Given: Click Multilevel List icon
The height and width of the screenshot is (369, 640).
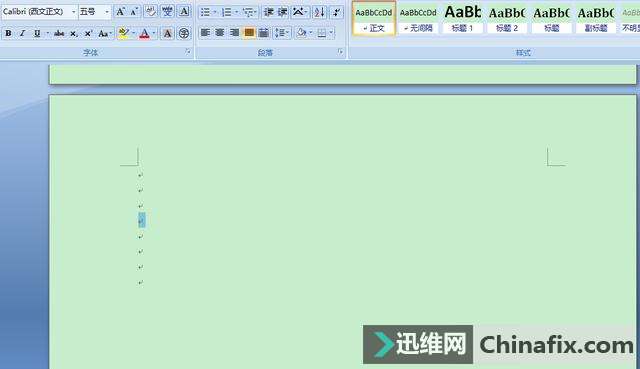Looking at the screenshot, I should [x=248, y=12].
